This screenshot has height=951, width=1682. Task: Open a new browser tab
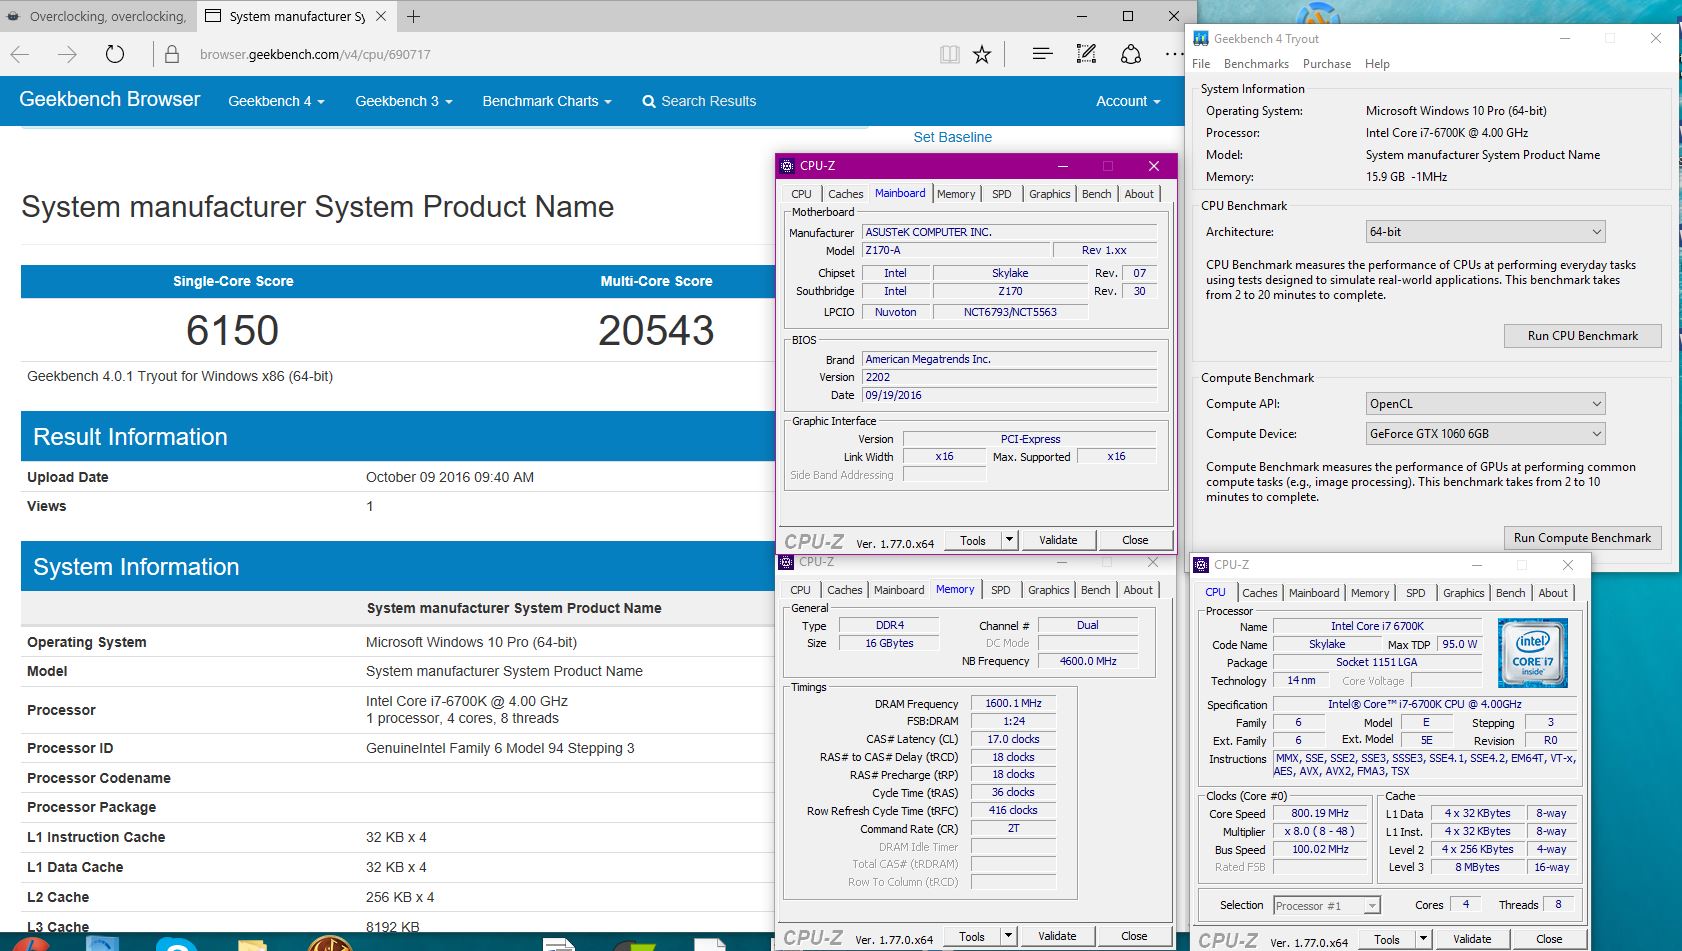(x=413, y=16)
